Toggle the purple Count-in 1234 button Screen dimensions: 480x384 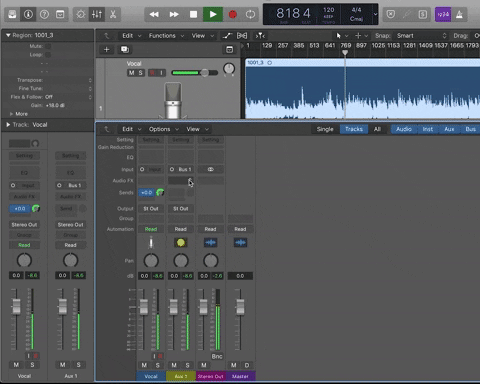[x=443, y=14]
